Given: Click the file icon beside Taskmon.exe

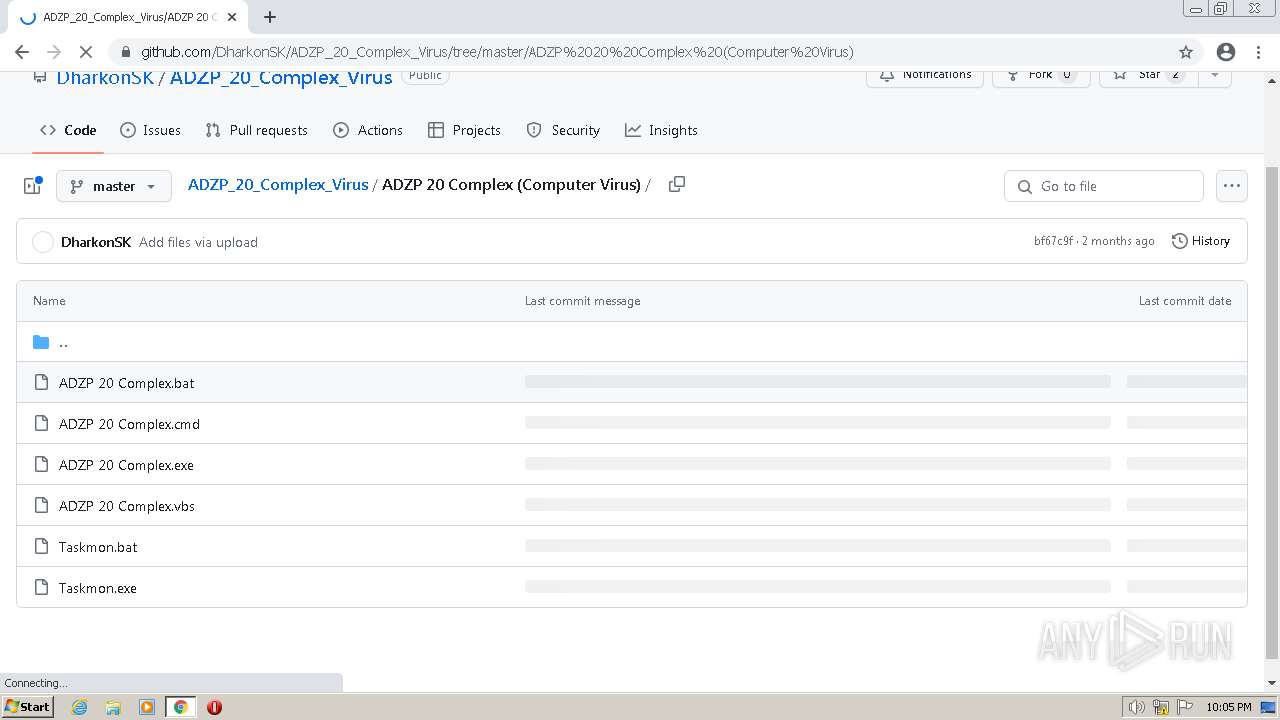Looking at the screenshot, I should coord(41,587).
